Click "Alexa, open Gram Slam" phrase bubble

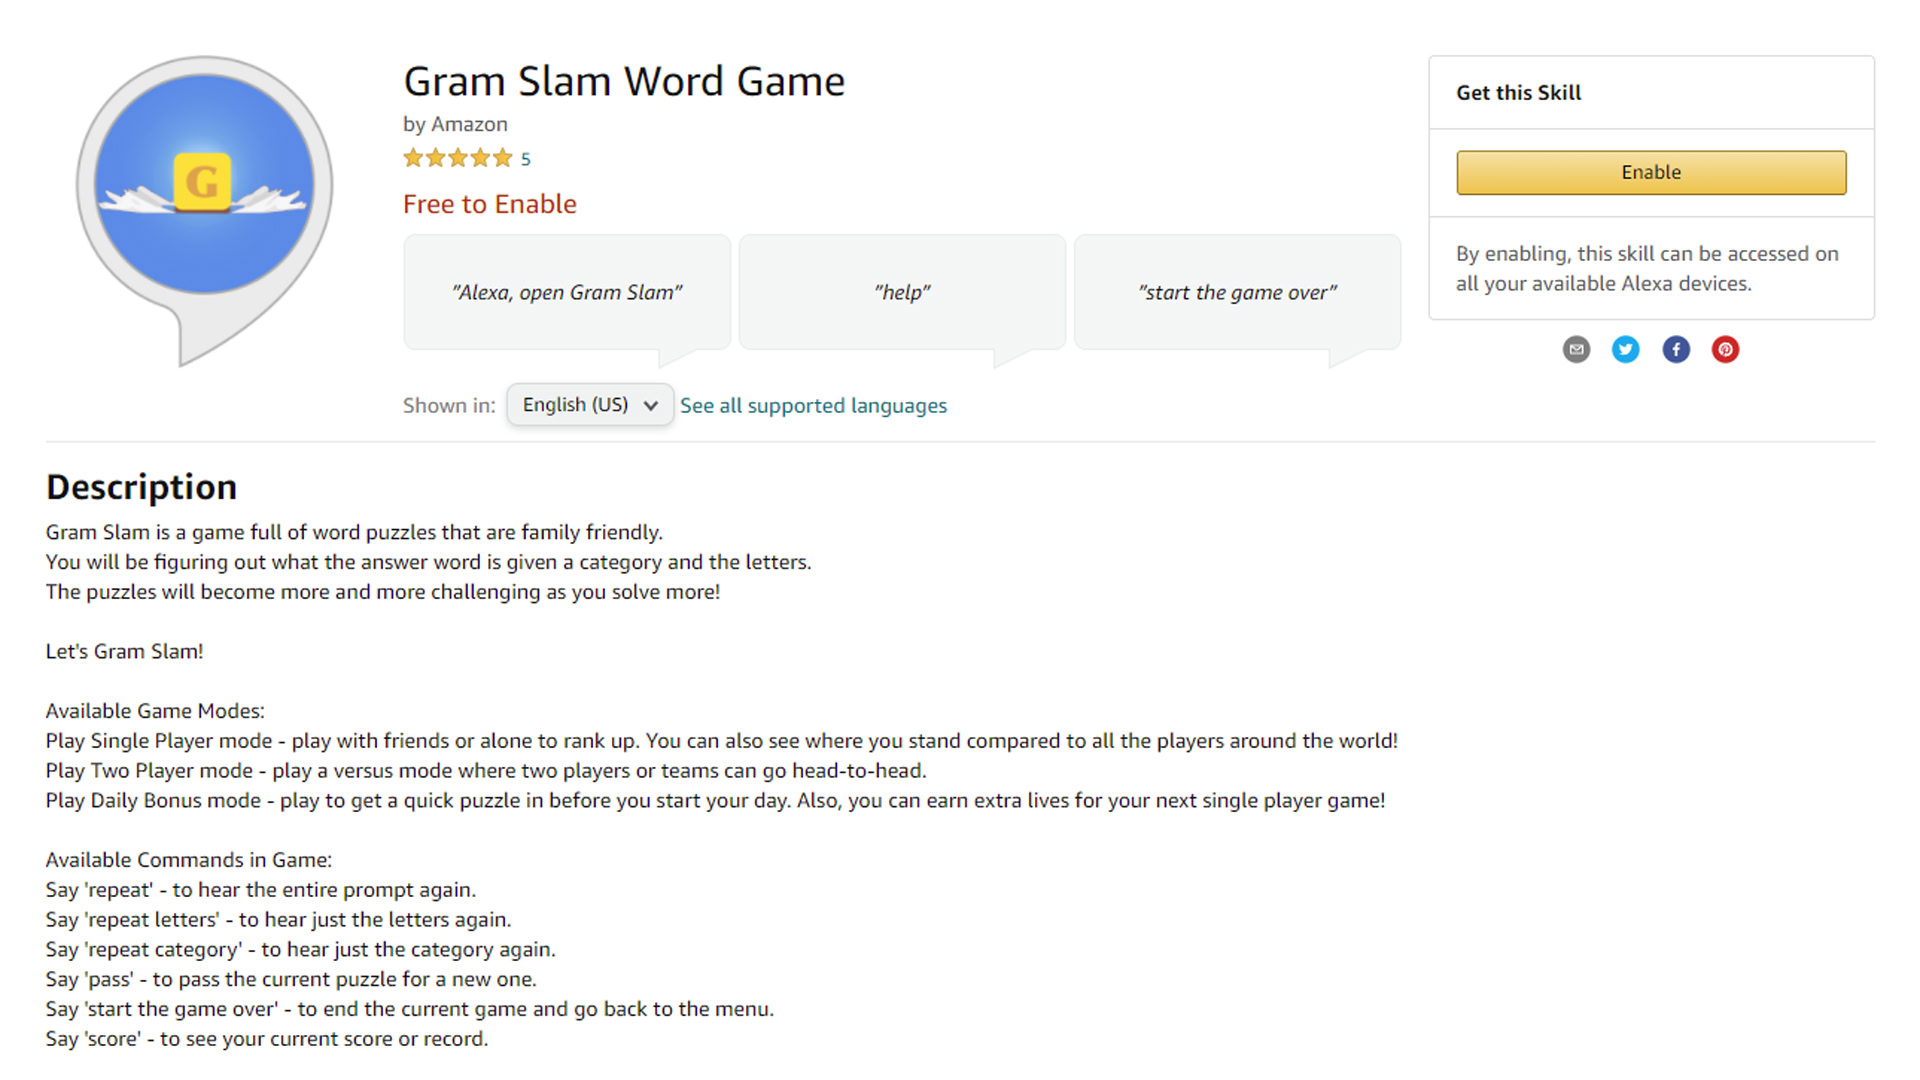tap(567, 292)
